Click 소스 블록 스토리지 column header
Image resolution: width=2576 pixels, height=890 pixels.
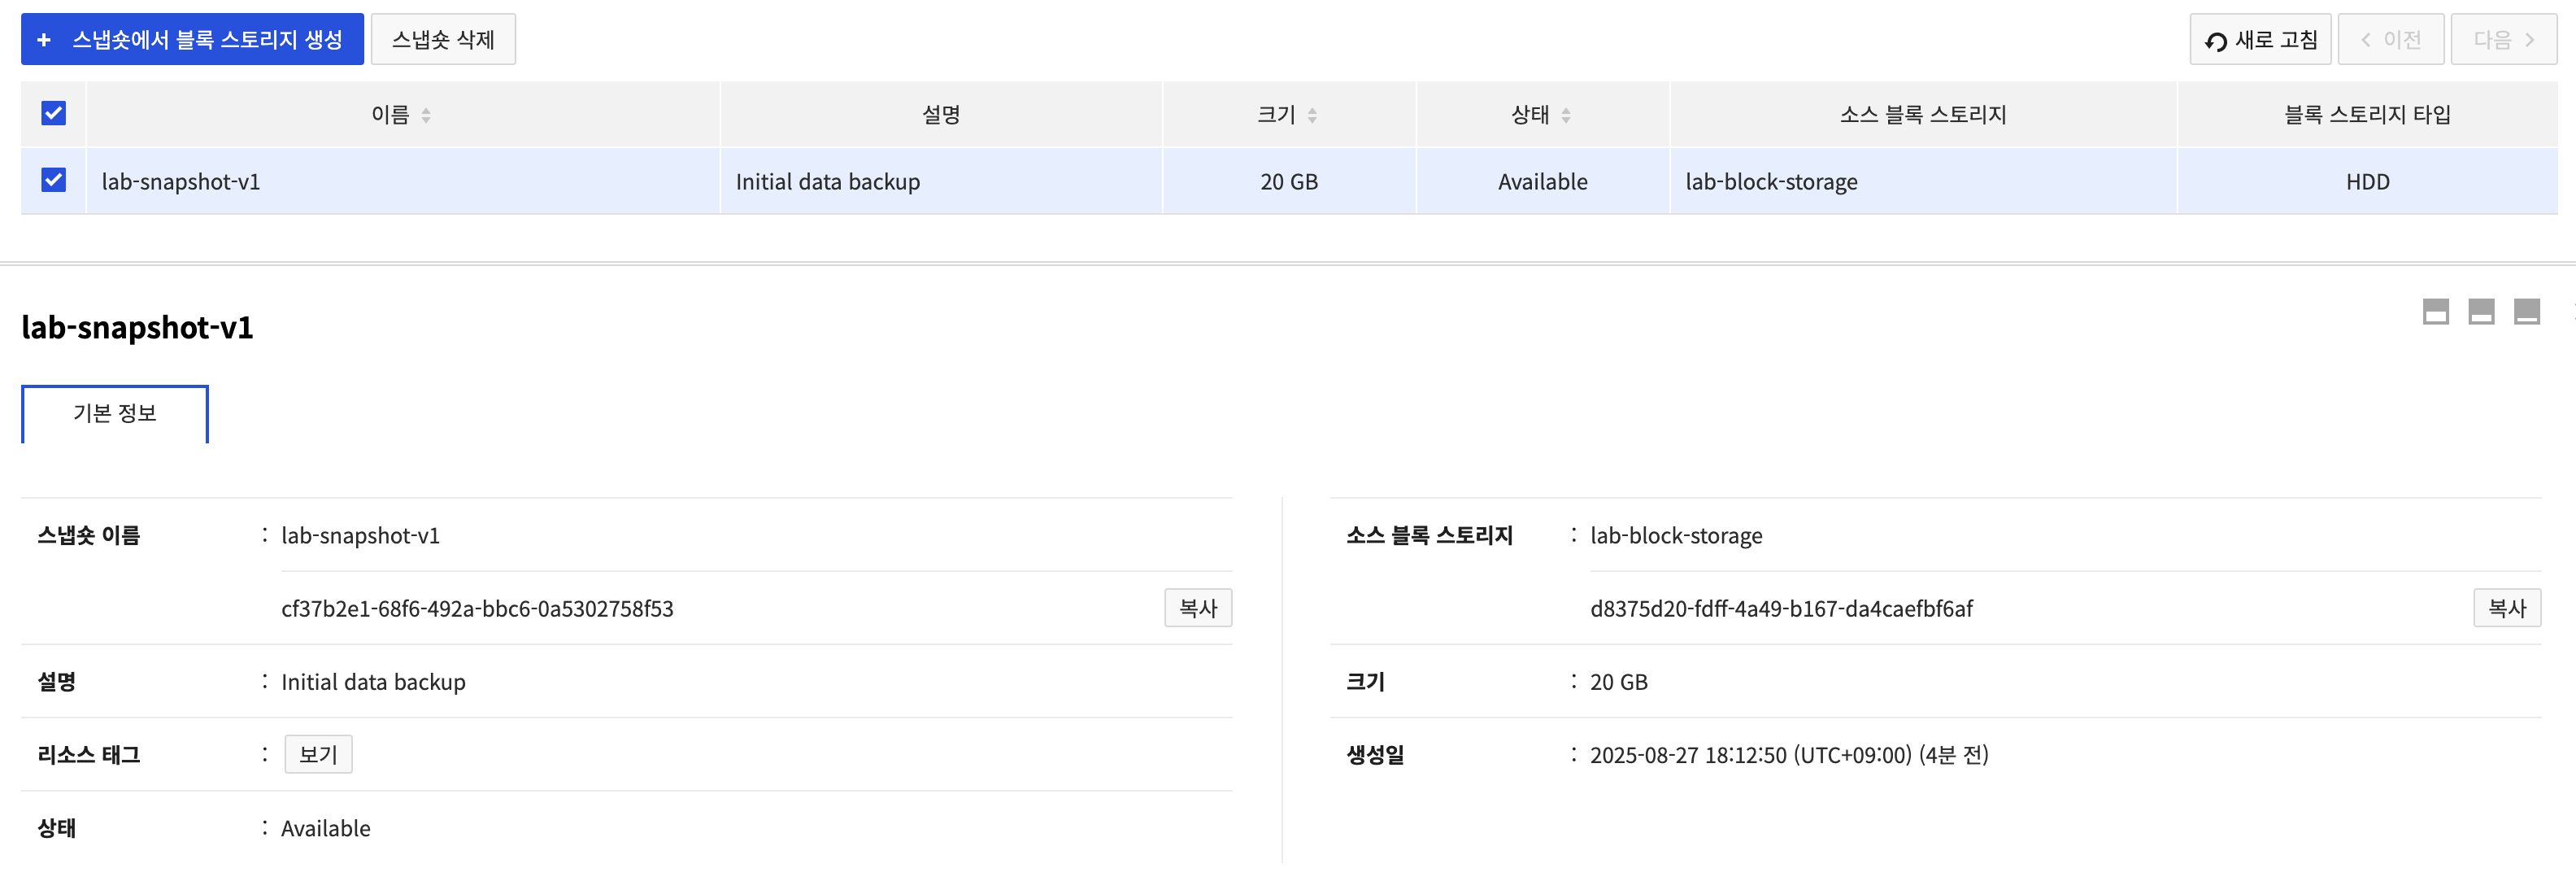[1922, 115]
